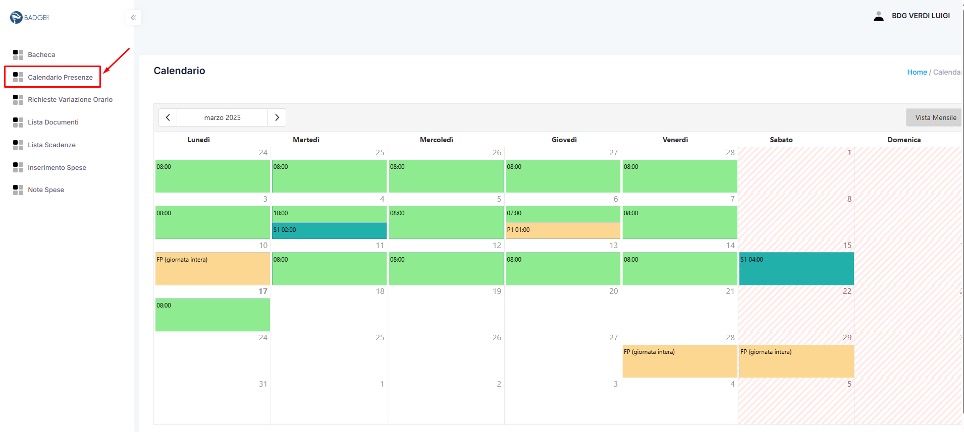Advance to next month with right arrow
Screen dimensions: 964x432
(277, 117)
